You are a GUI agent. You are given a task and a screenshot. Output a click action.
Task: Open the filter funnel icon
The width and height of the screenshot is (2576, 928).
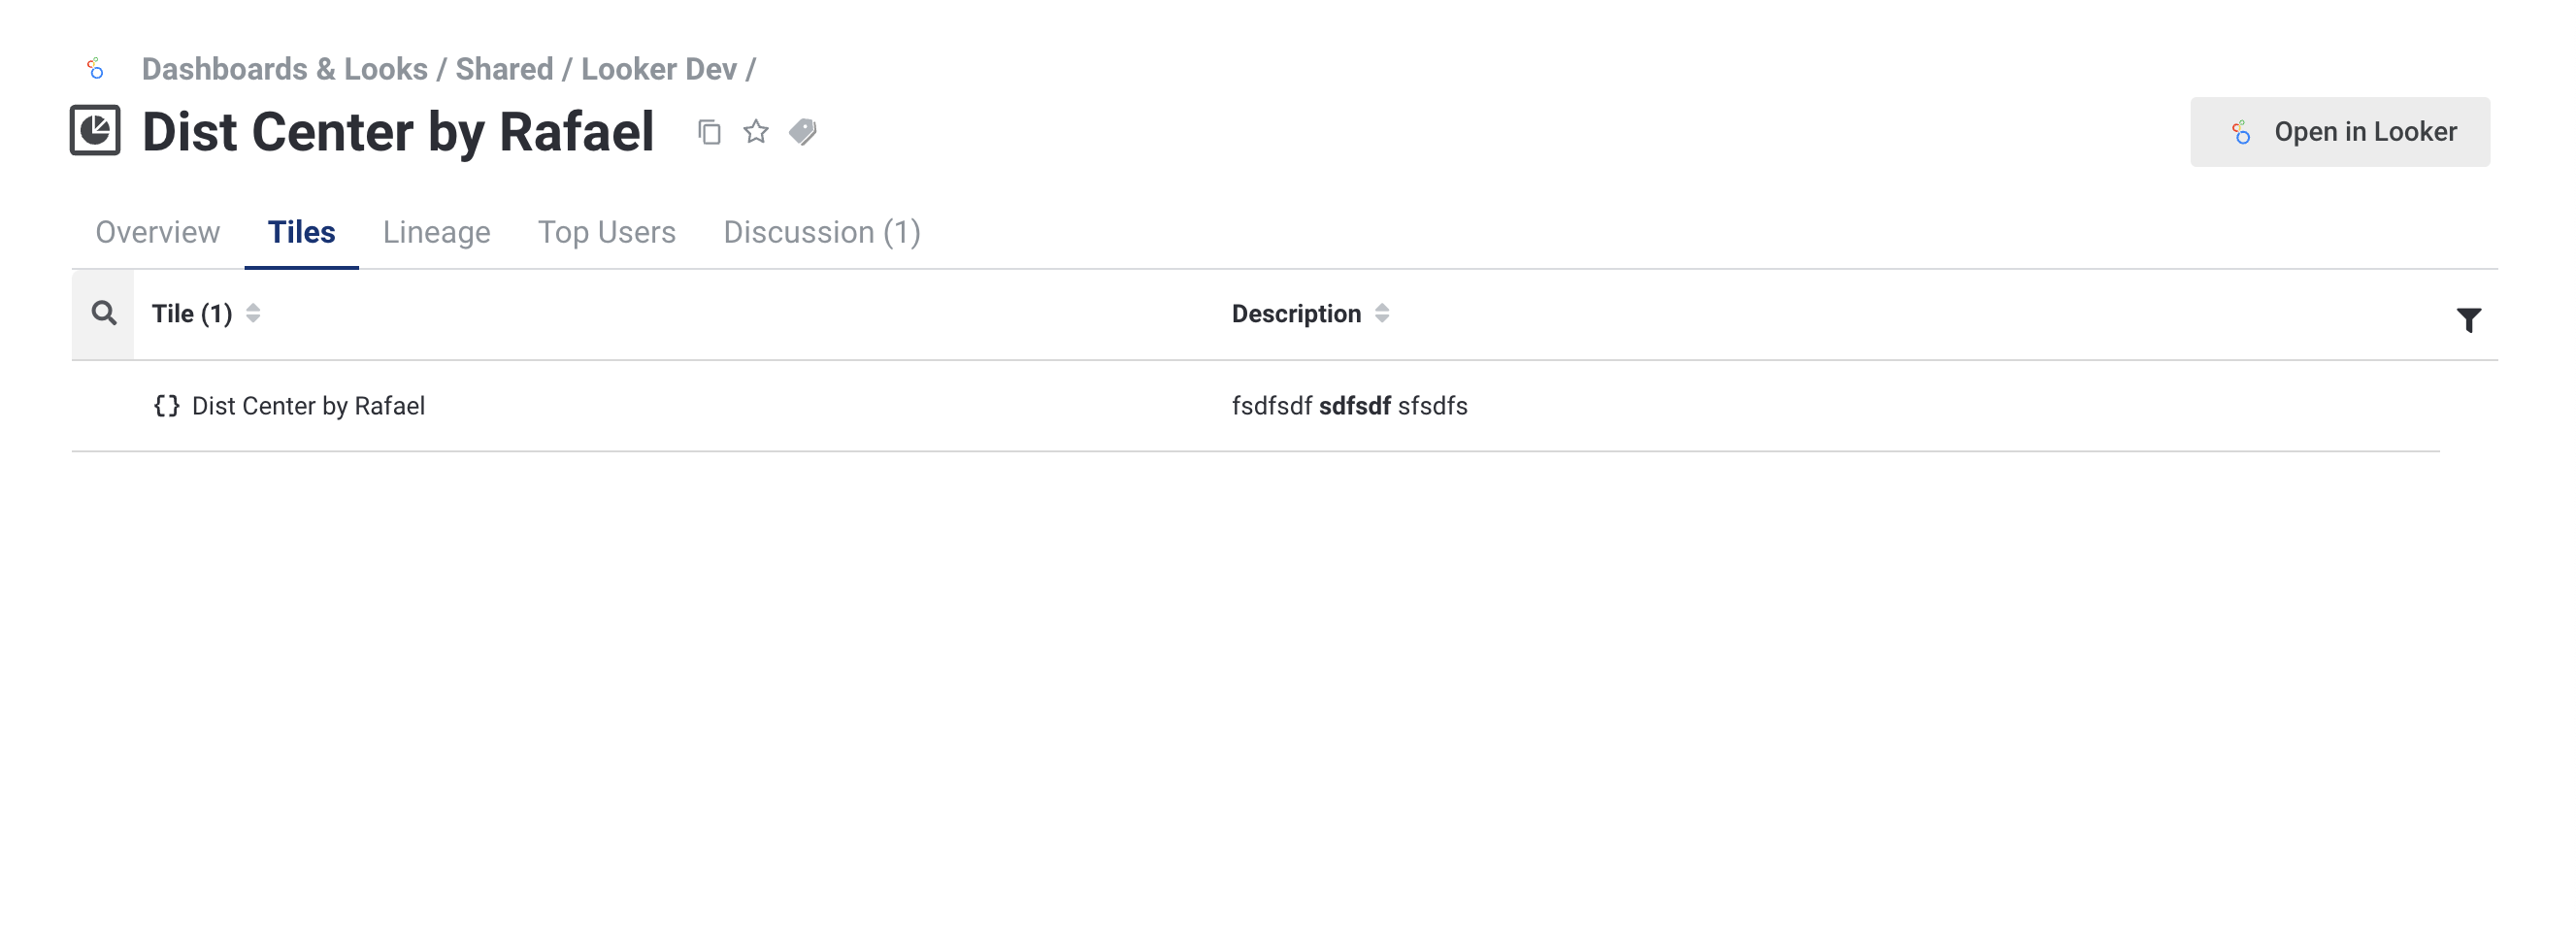(x=2468, y=320)
